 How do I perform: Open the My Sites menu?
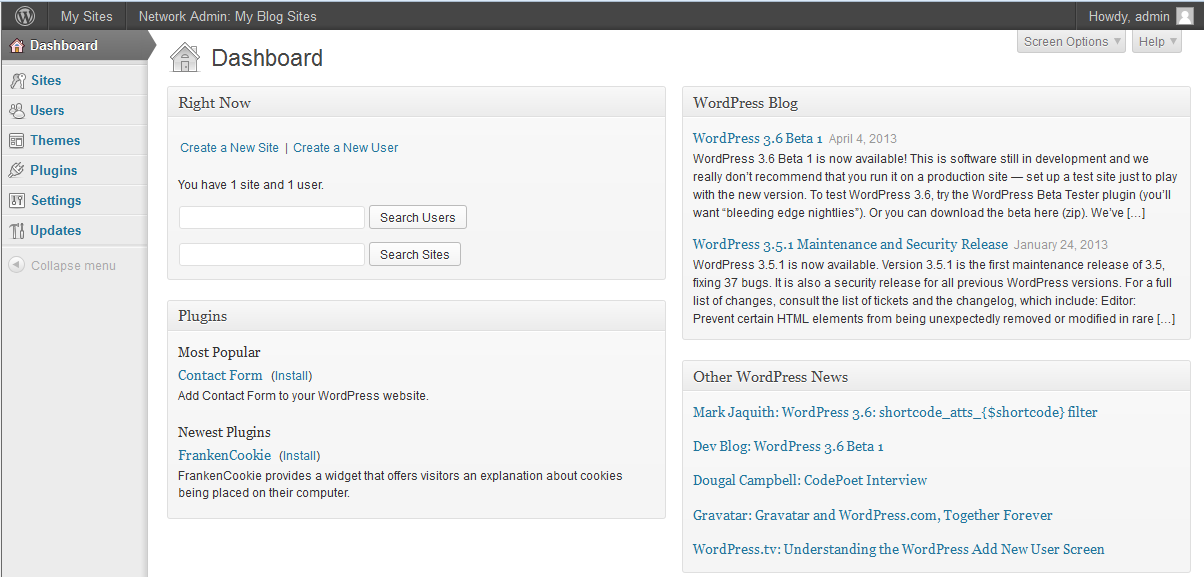coord(86,16)
